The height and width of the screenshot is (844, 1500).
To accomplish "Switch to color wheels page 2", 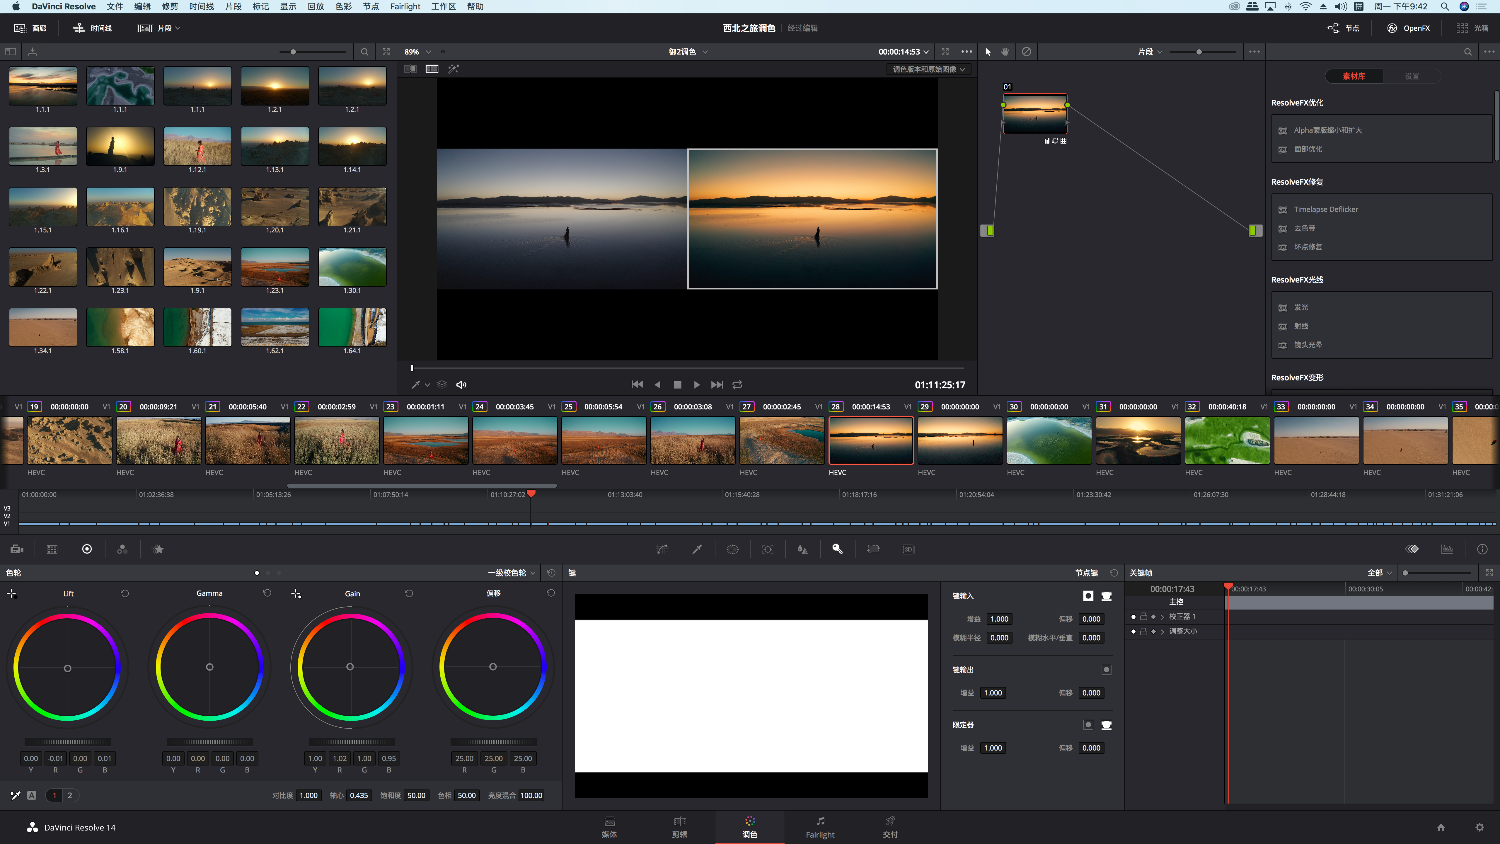I will tap(69, 795).
